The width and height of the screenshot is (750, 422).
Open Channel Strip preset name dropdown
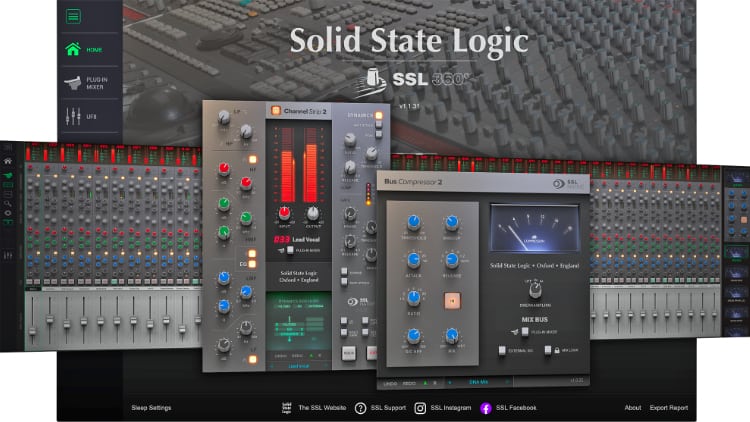(299, 366)
